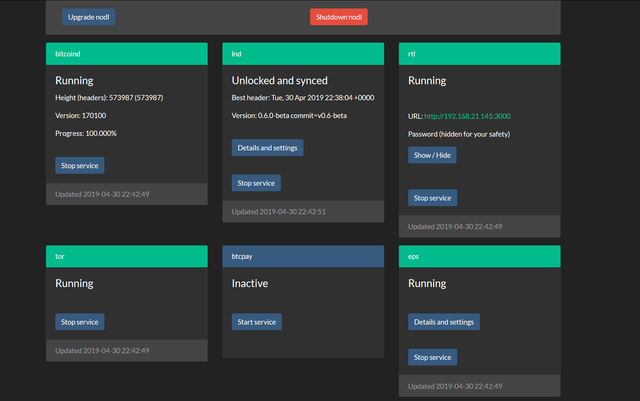Image resolution: width=640 pixels, height=401 pixels.
Task: Click lnd Version 0.6.0-beta text
Action: pyautogui.click(x=289, y=116)
